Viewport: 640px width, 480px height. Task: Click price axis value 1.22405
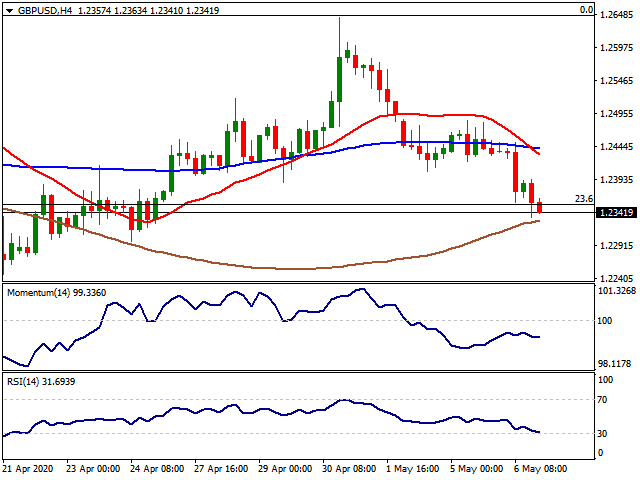(616, 278)
